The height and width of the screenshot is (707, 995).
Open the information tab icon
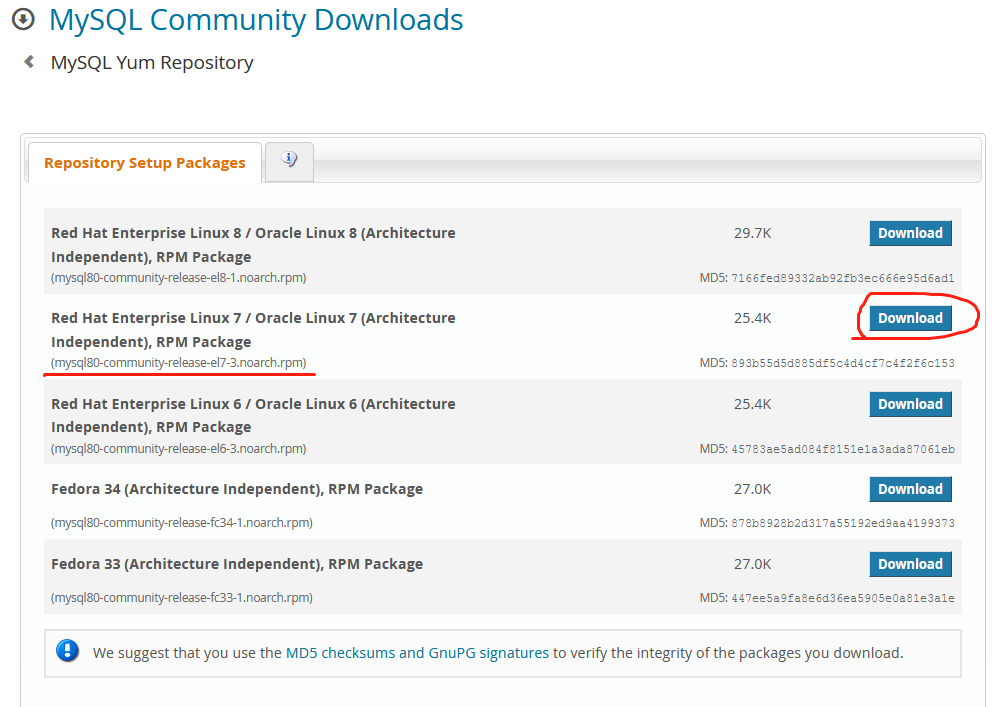[x=289, y=160]
